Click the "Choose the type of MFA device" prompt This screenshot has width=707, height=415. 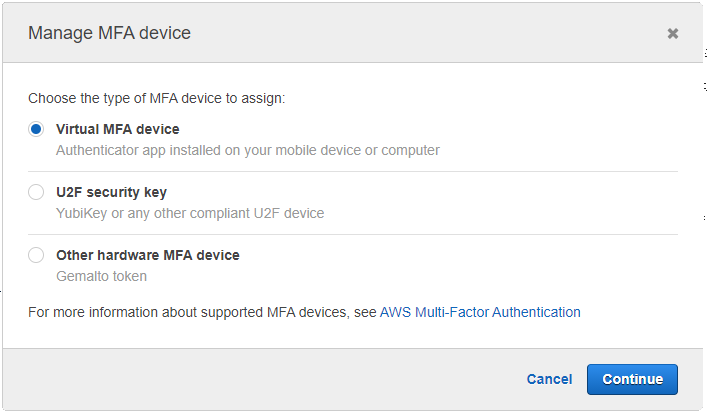(x=156, y=98)
